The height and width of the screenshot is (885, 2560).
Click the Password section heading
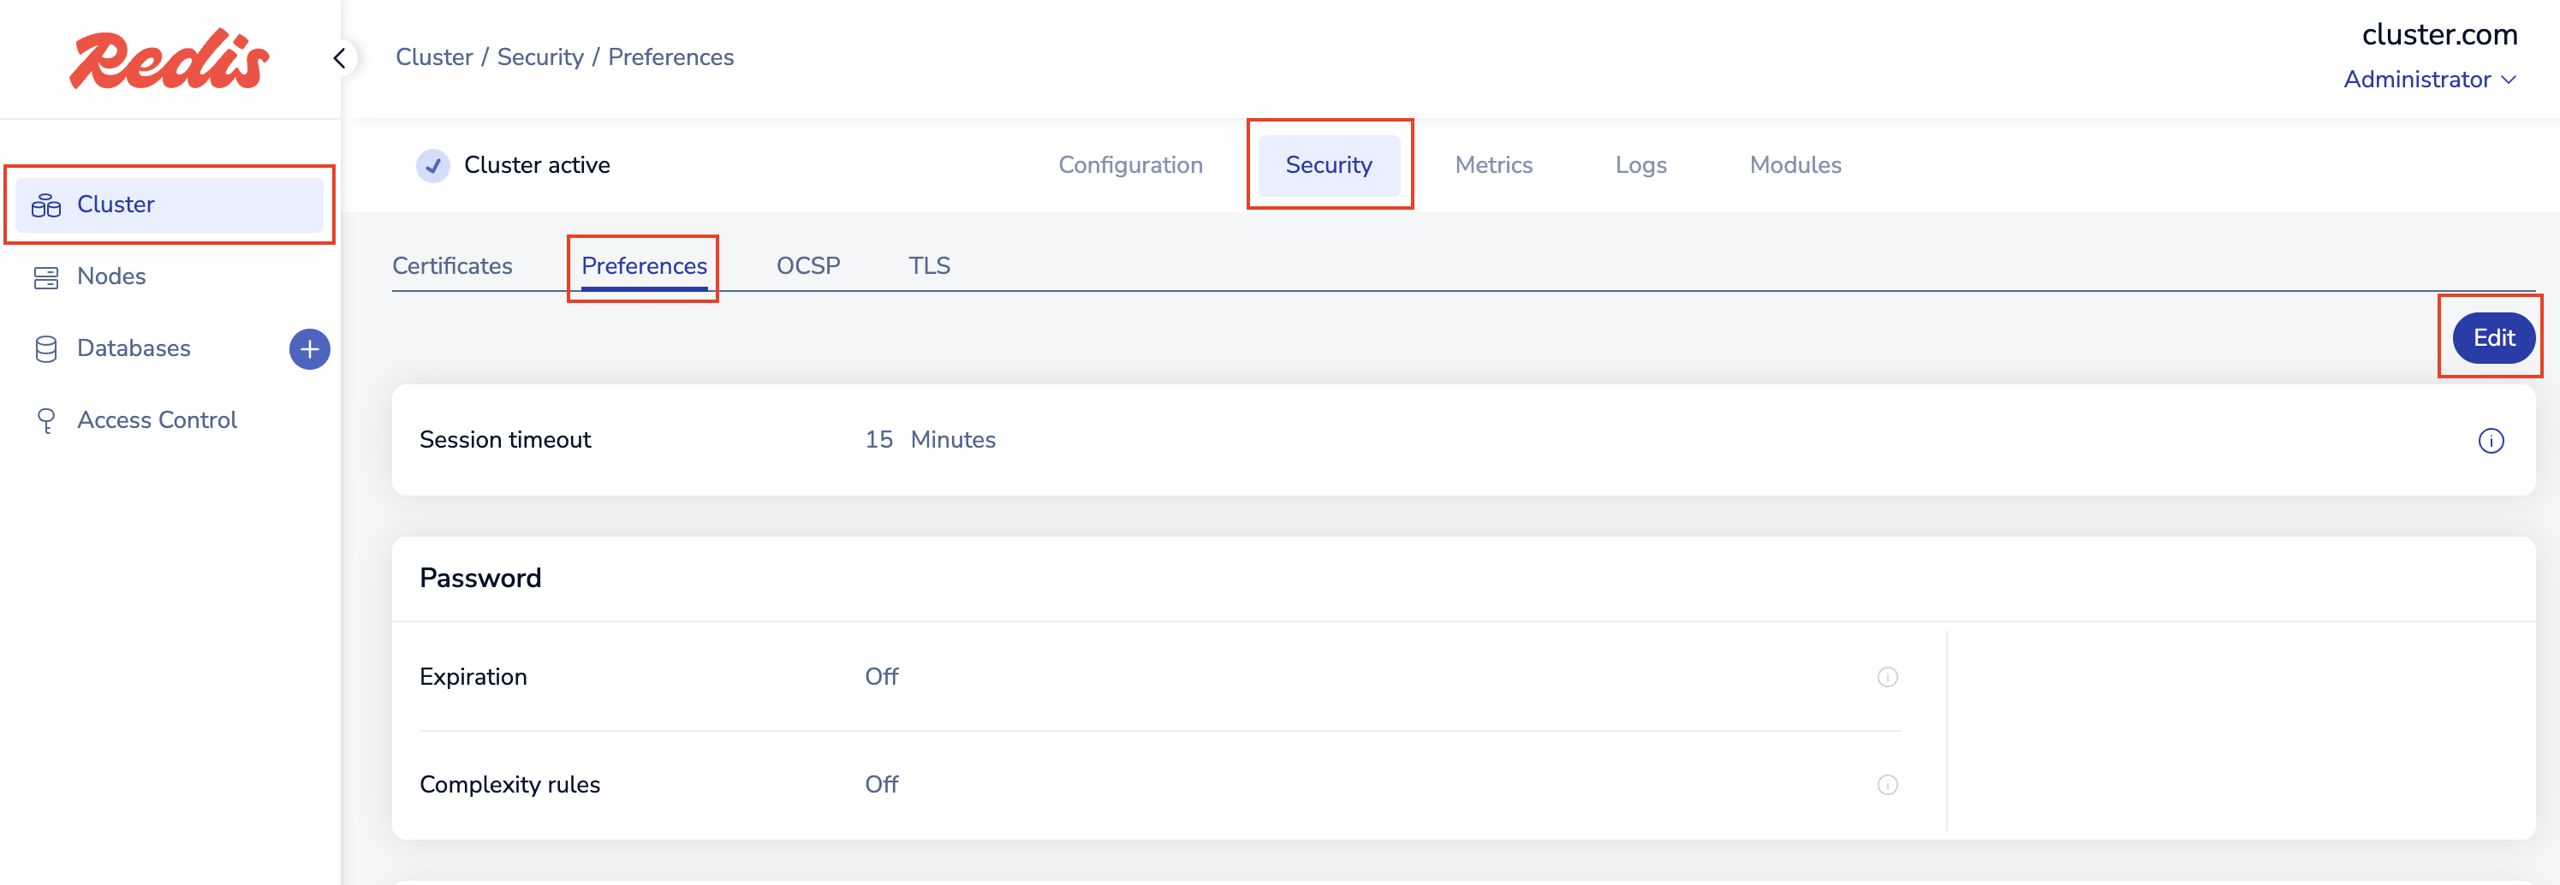[480, 578]
